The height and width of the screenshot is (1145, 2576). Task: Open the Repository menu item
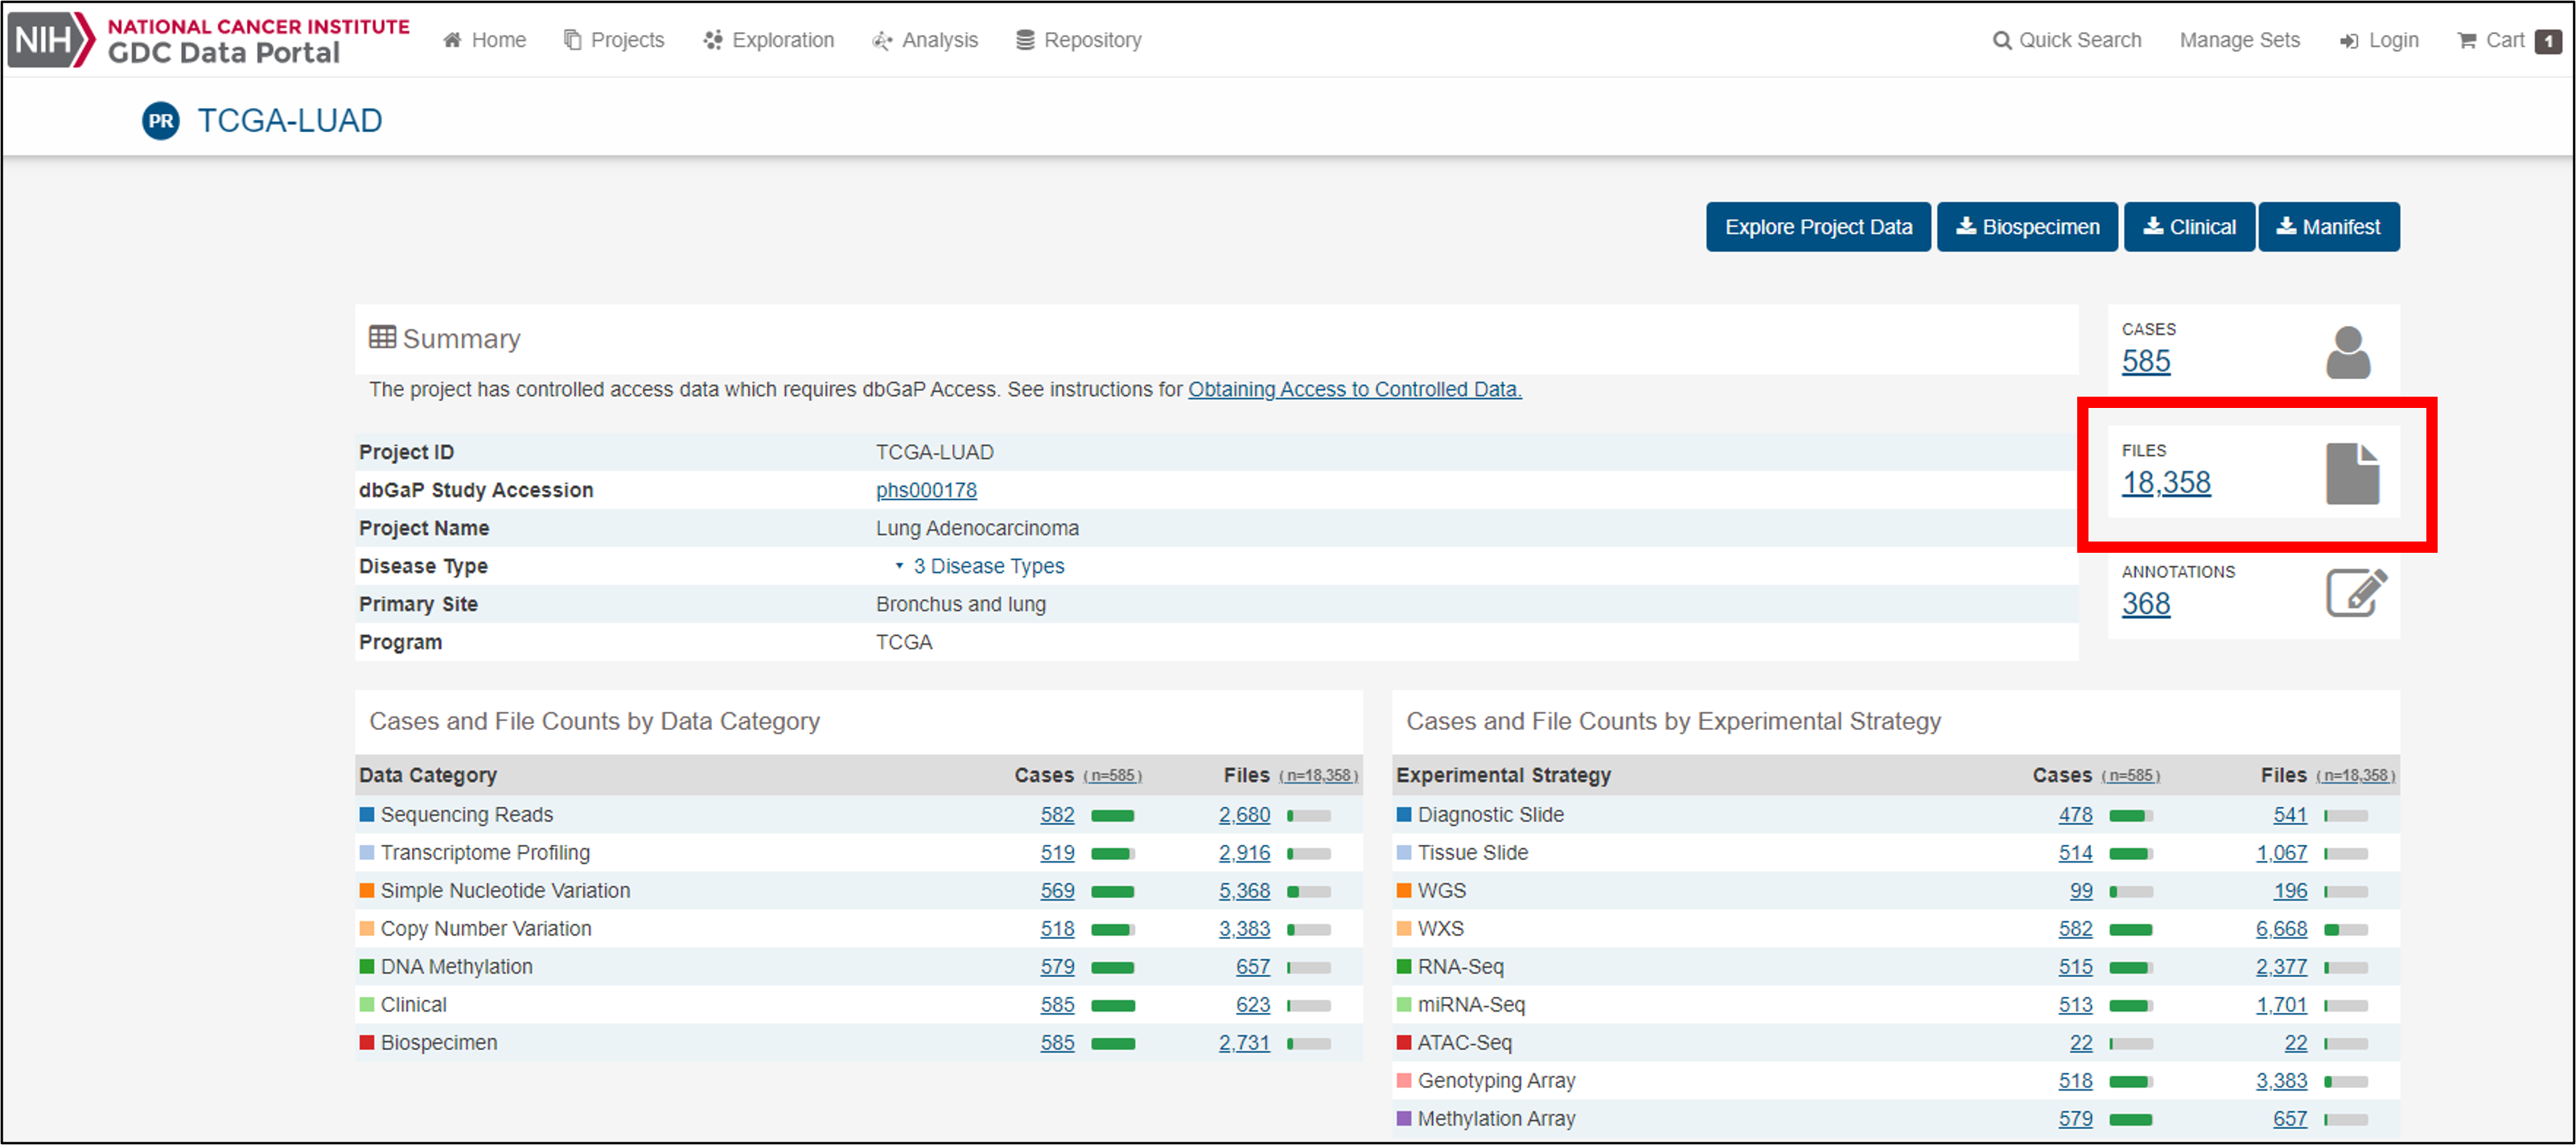coord(1079,40)
